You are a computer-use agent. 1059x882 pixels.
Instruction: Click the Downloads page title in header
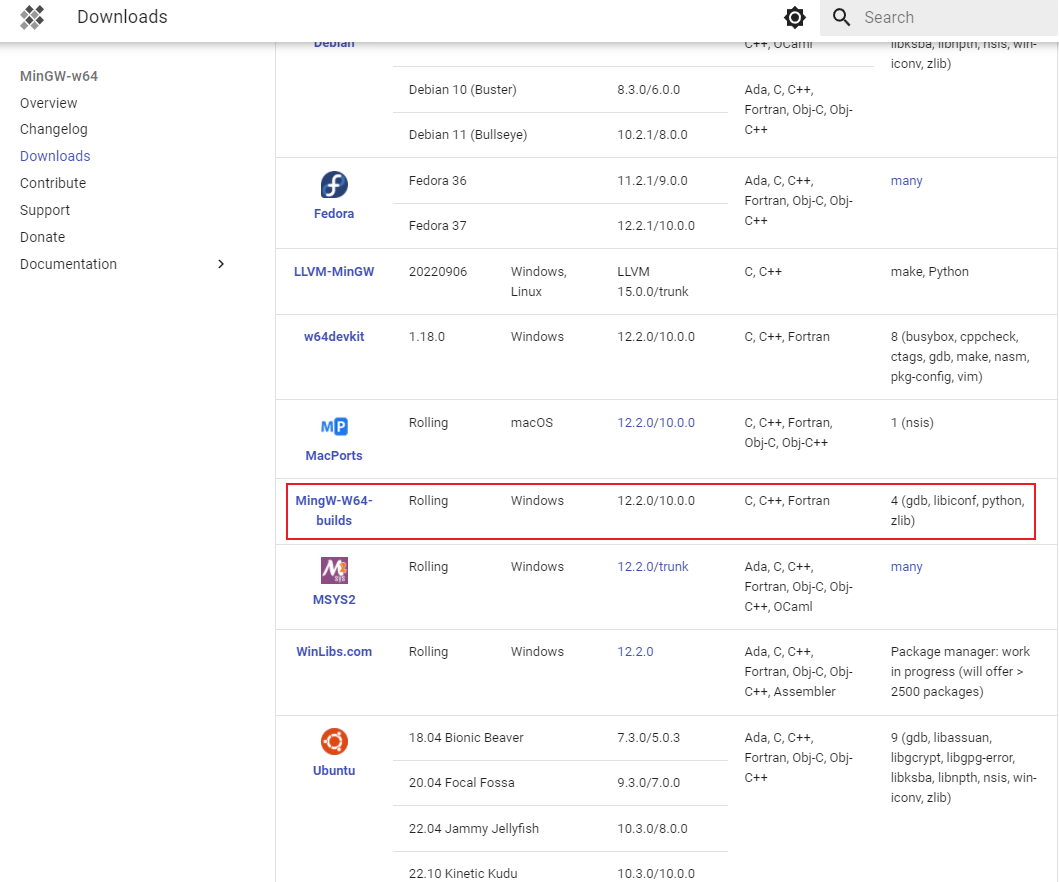(x=122, y=17)
